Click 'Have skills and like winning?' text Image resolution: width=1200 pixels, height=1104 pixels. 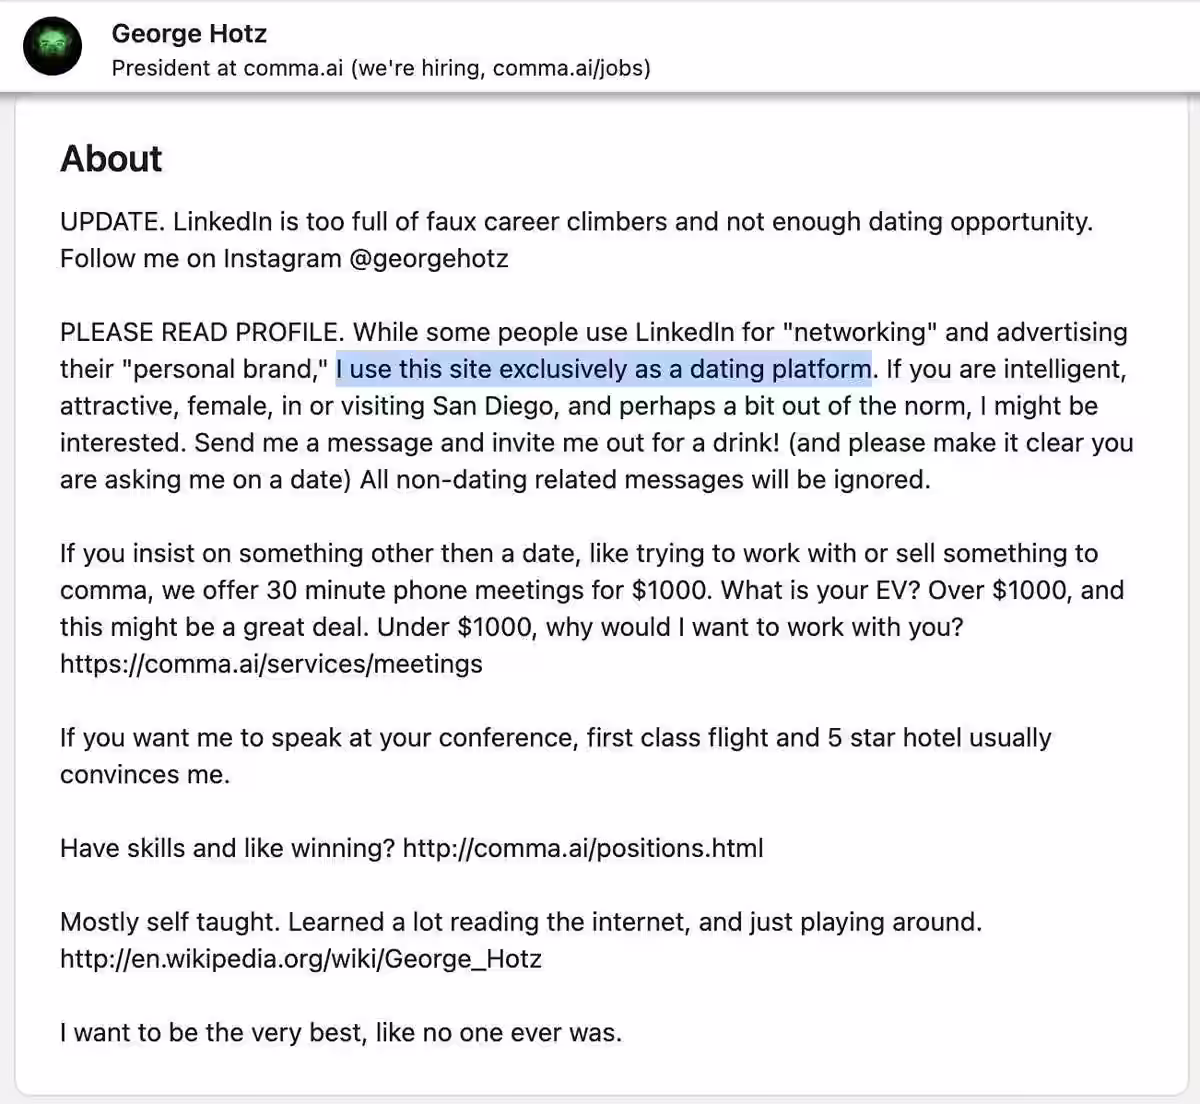point(228,849)
